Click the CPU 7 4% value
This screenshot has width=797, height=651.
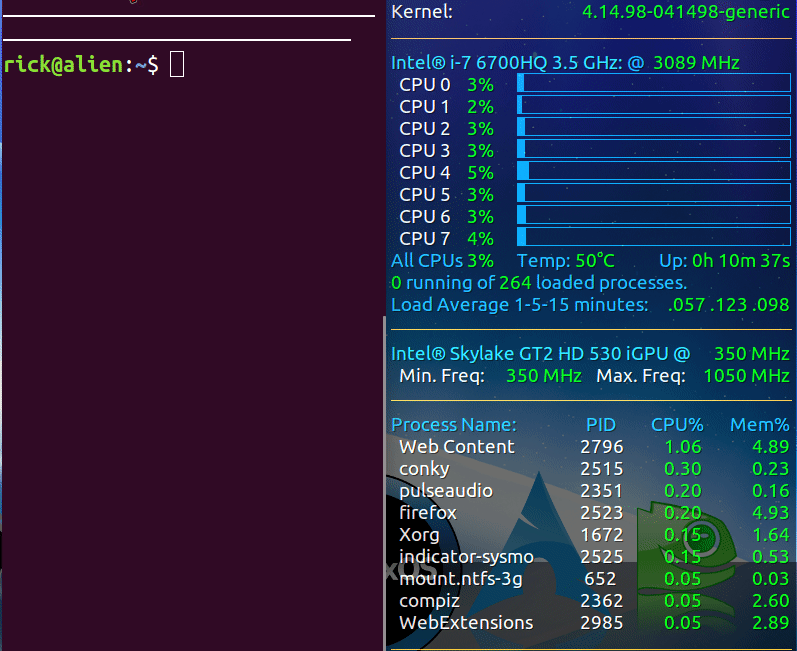pyautogui.click(x=480, y=239)
